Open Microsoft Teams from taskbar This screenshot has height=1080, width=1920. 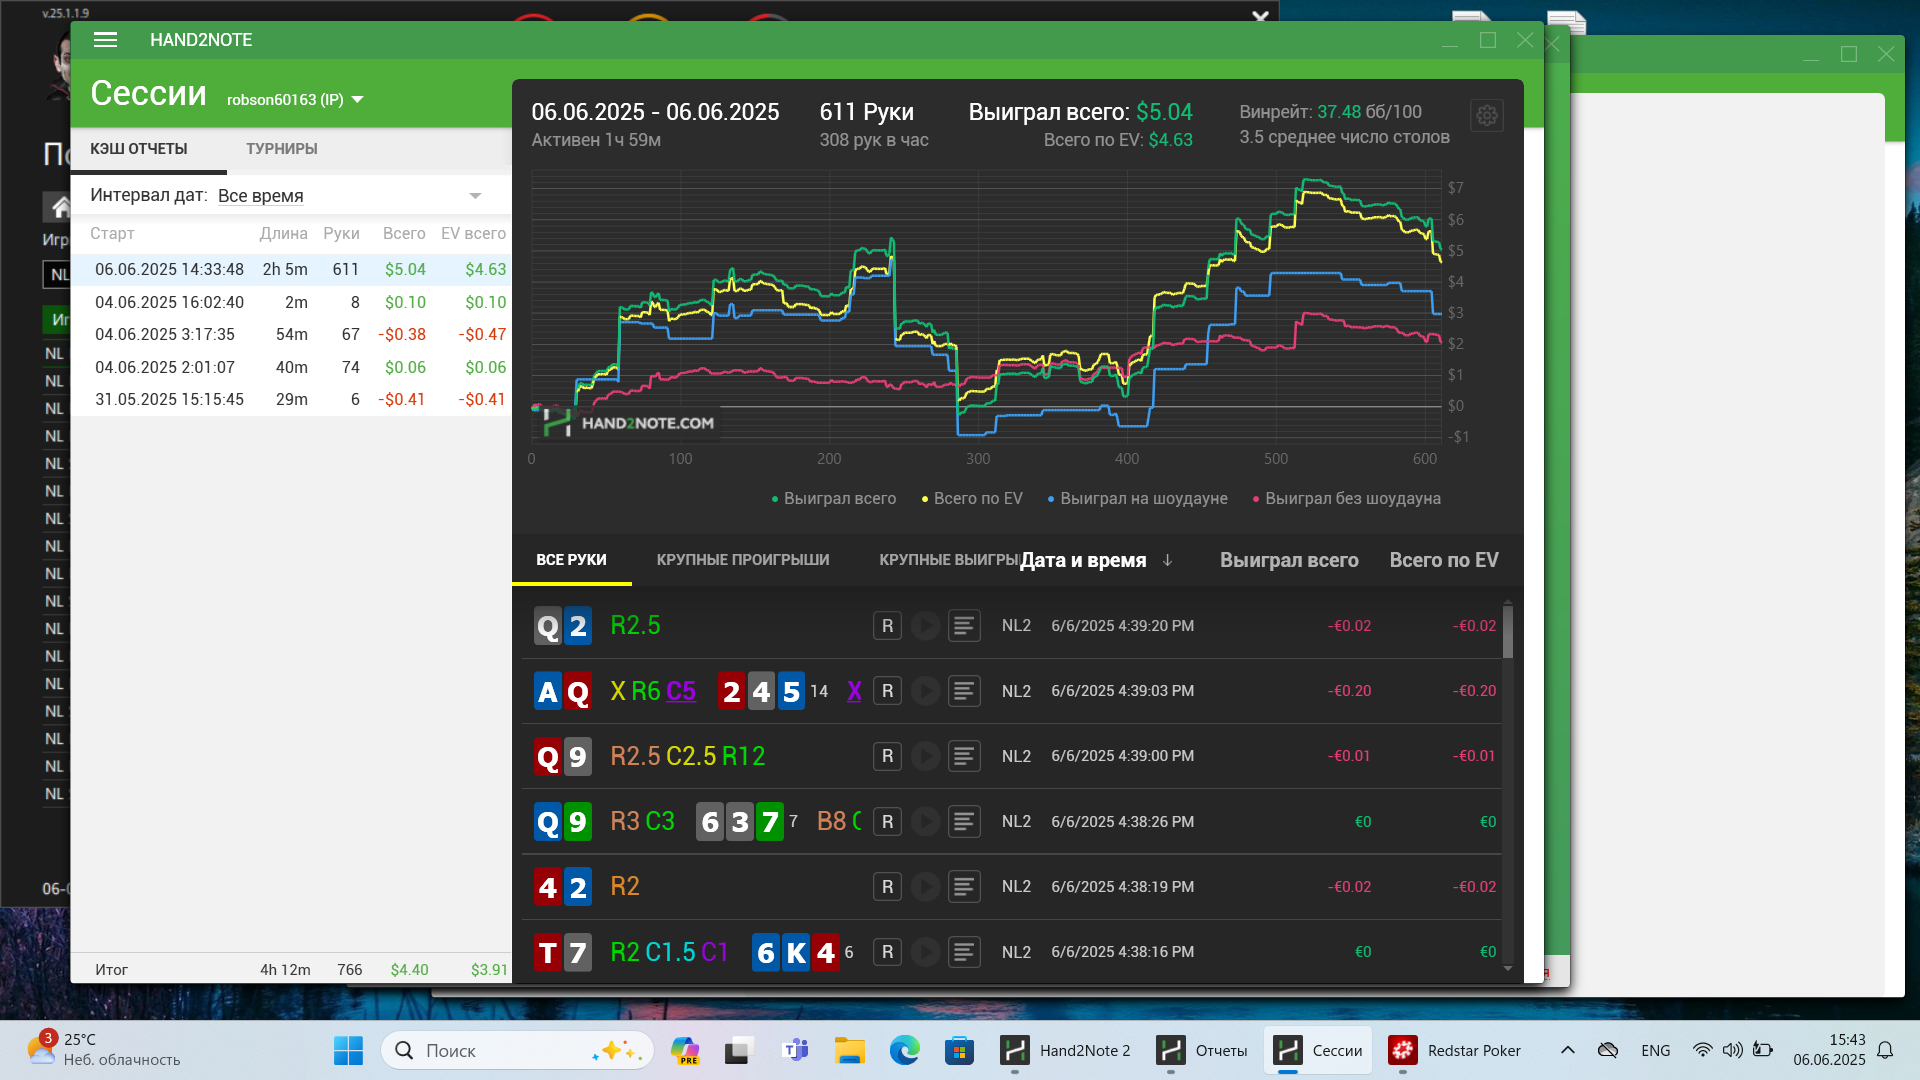795,1050
